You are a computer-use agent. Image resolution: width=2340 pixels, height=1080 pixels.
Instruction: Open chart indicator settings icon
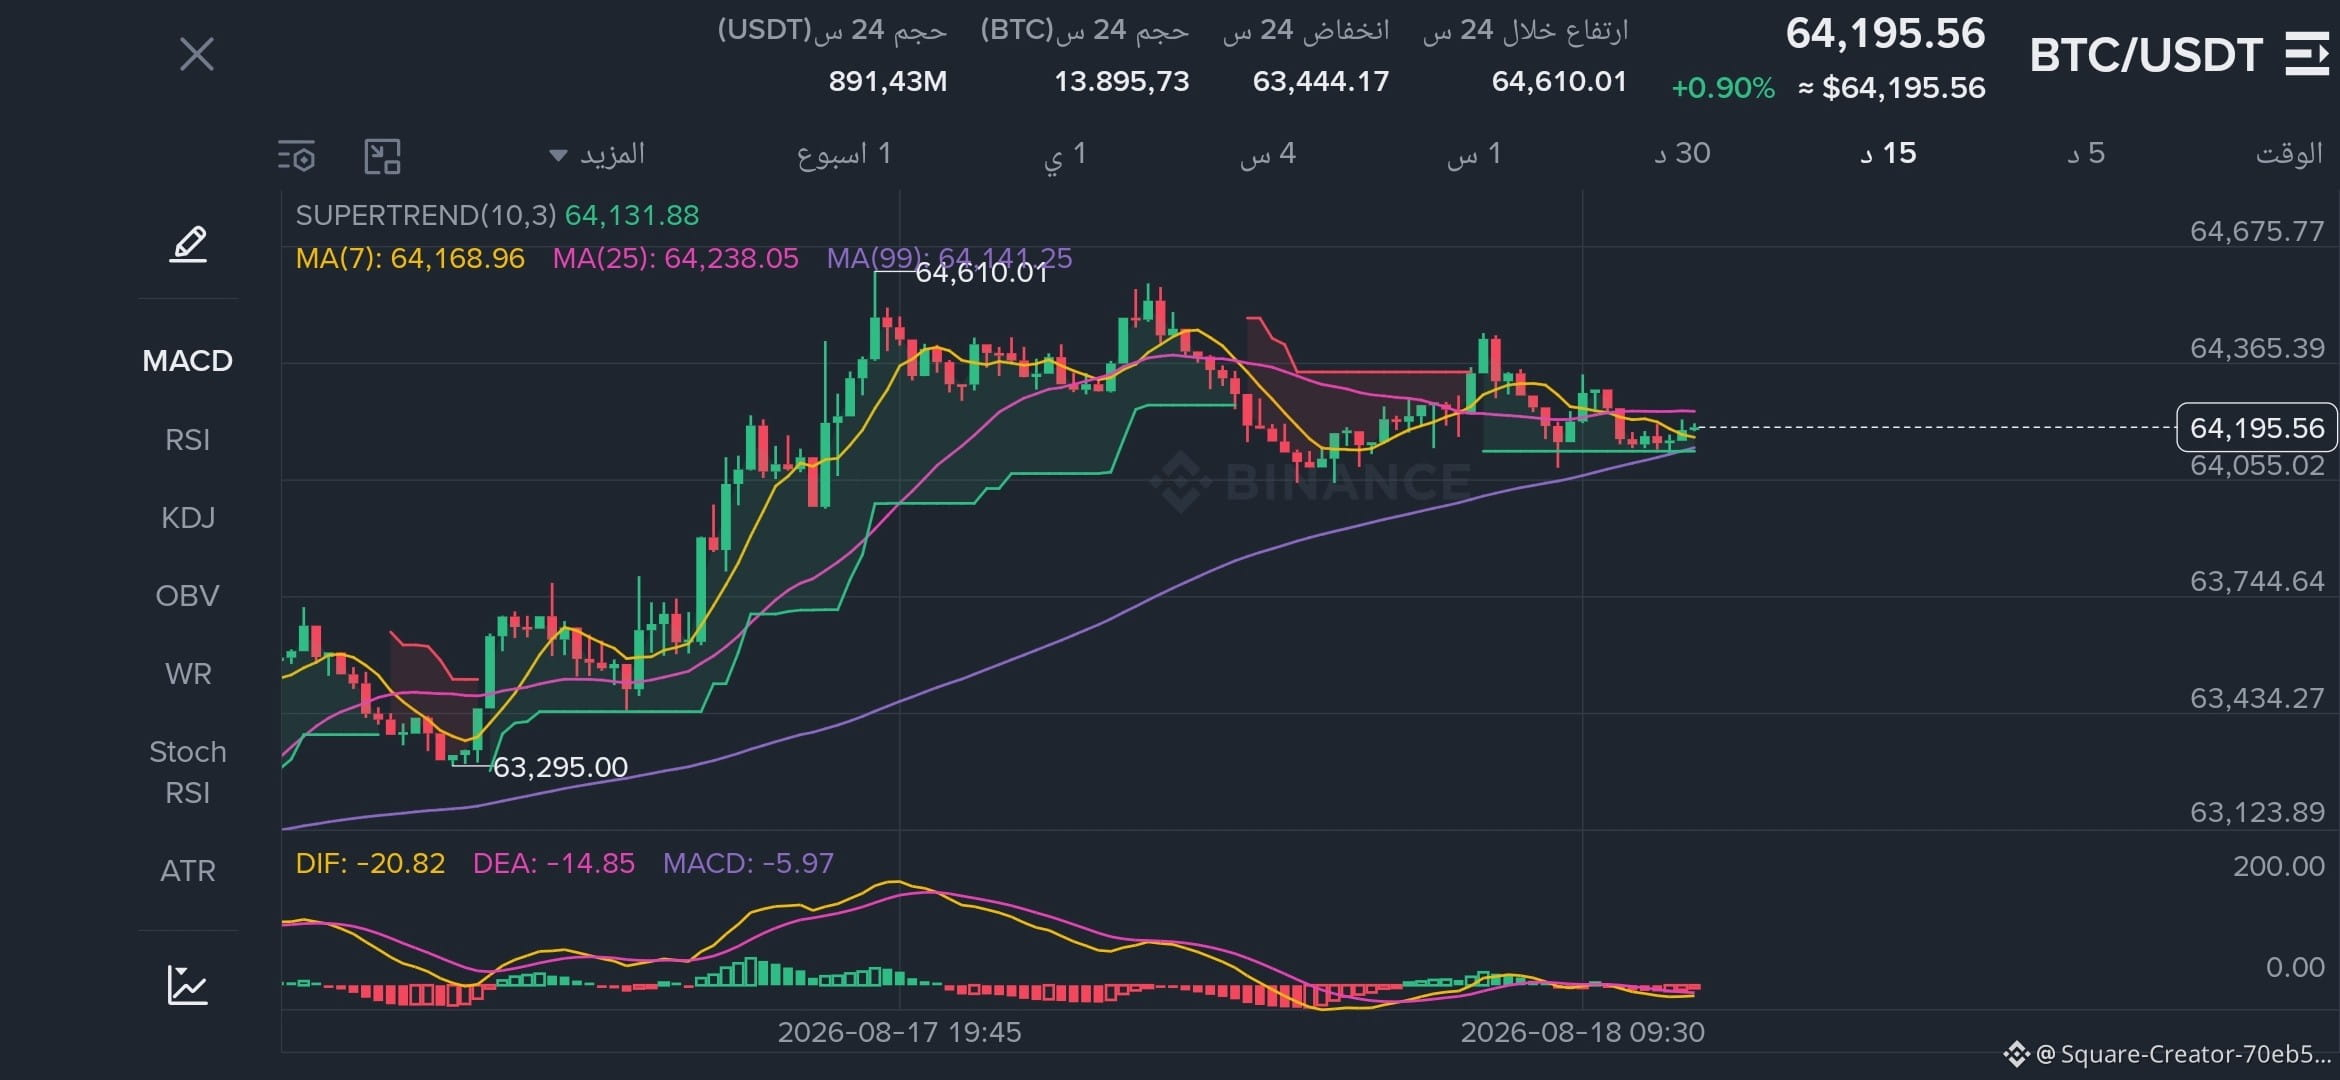point(296,156)
